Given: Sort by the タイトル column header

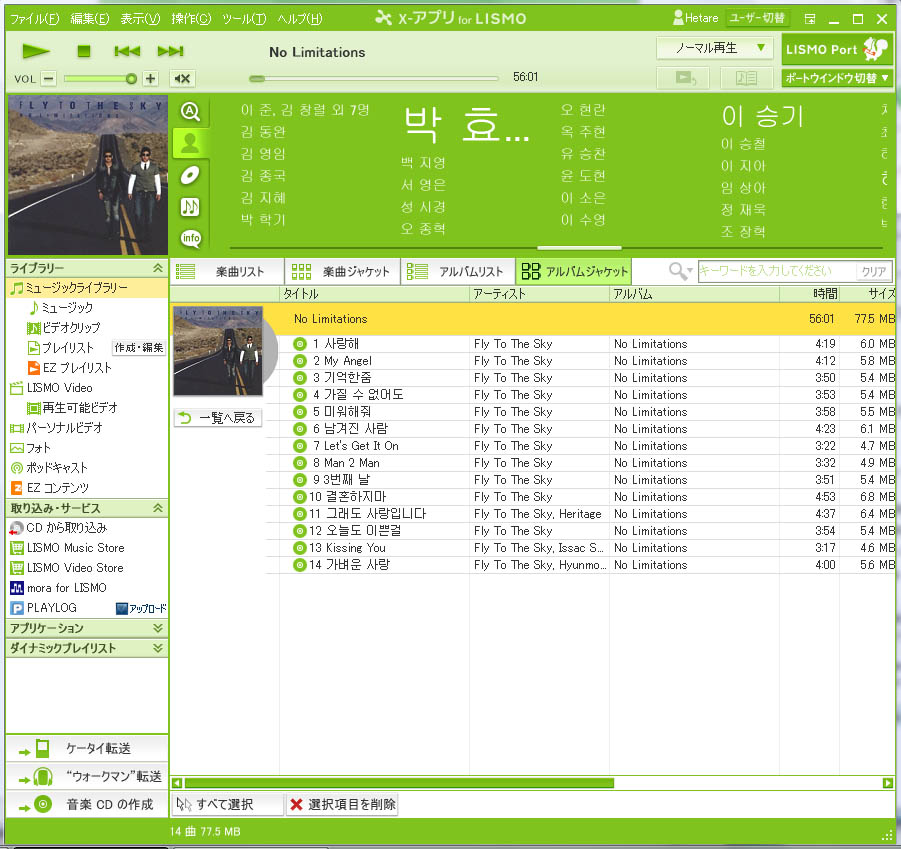Looking at the screenshot, I should [374, 294].
